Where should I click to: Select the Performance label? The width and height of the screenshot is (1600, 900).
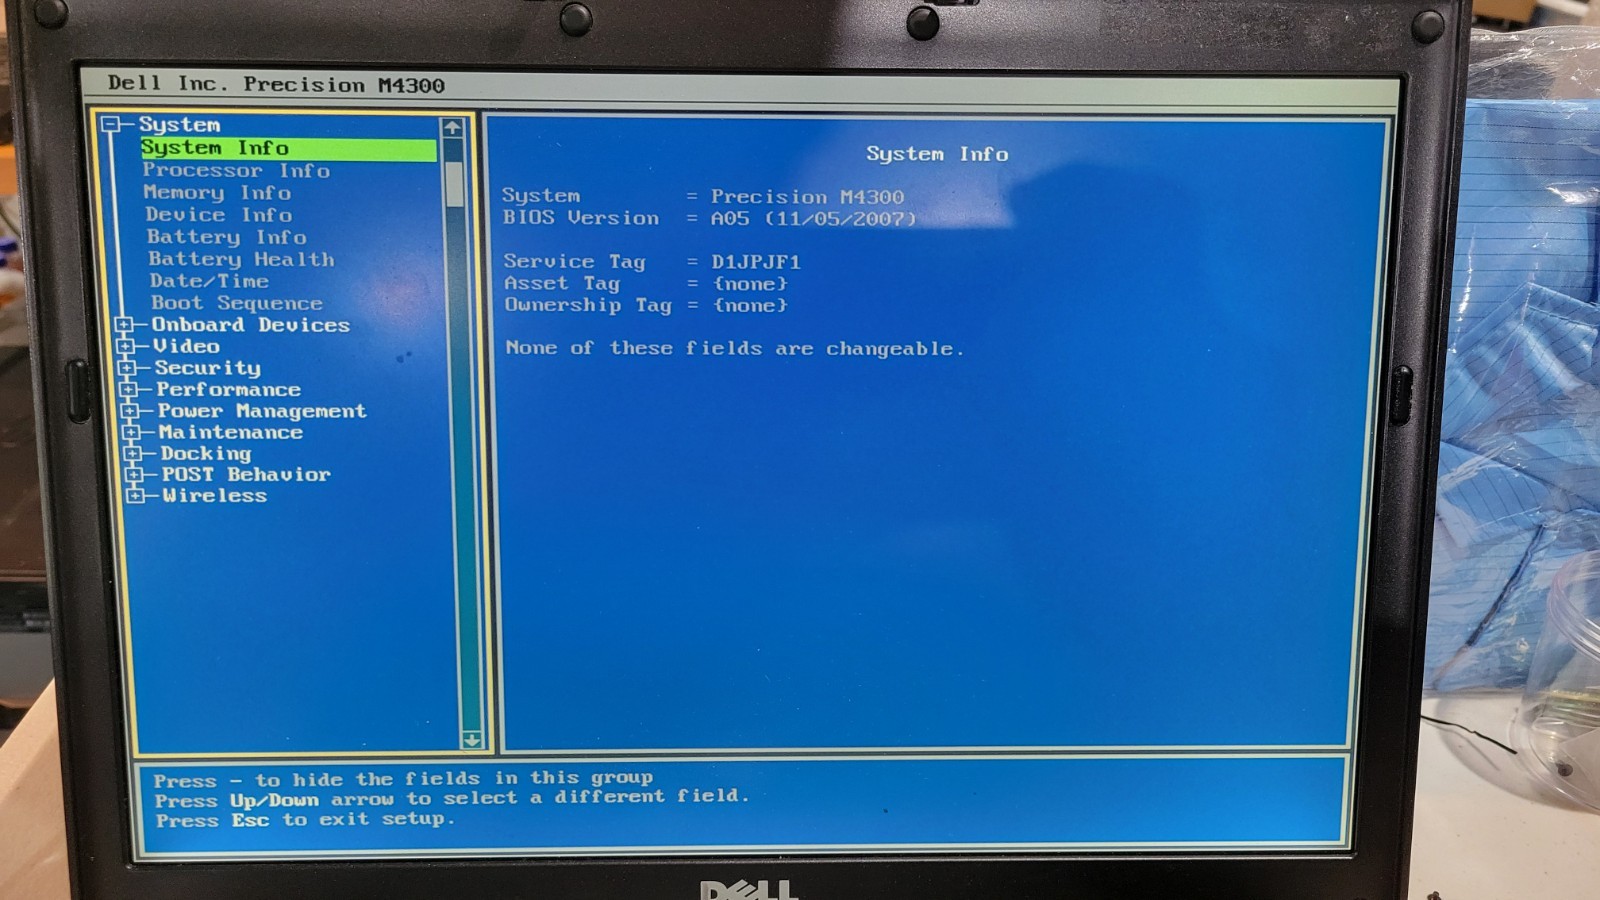228,389
